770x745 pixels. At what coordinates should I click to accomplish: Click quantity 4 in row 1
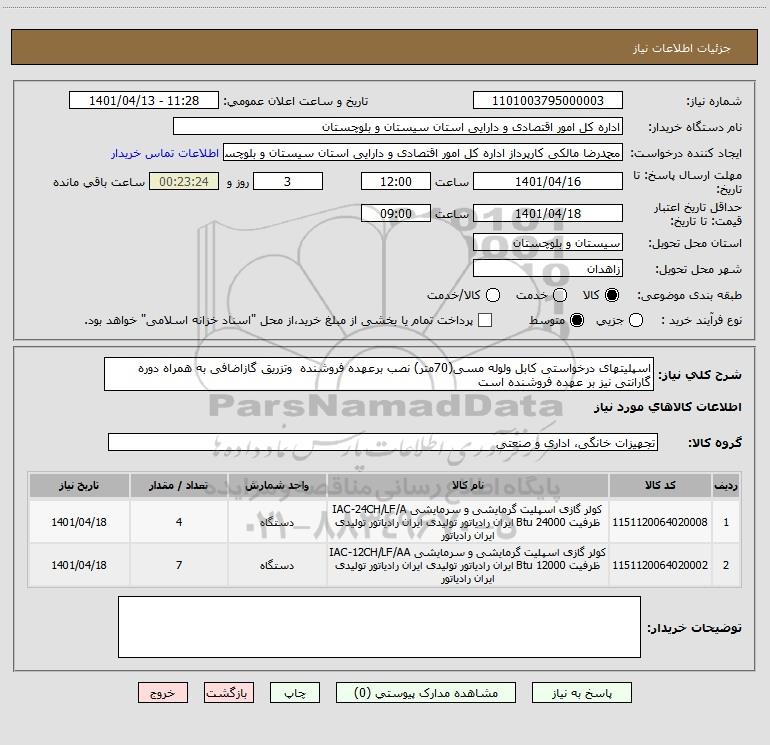(x=179, y=522)
